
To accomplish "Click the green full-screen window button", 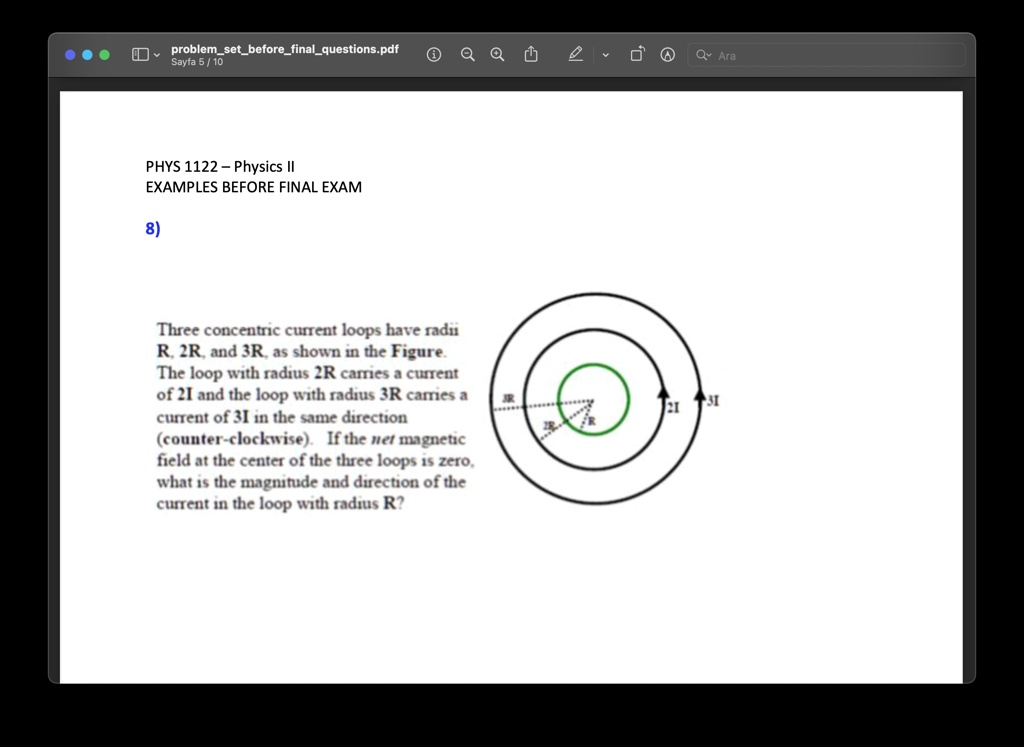I will pyautogui.click(x=104, y=55).
